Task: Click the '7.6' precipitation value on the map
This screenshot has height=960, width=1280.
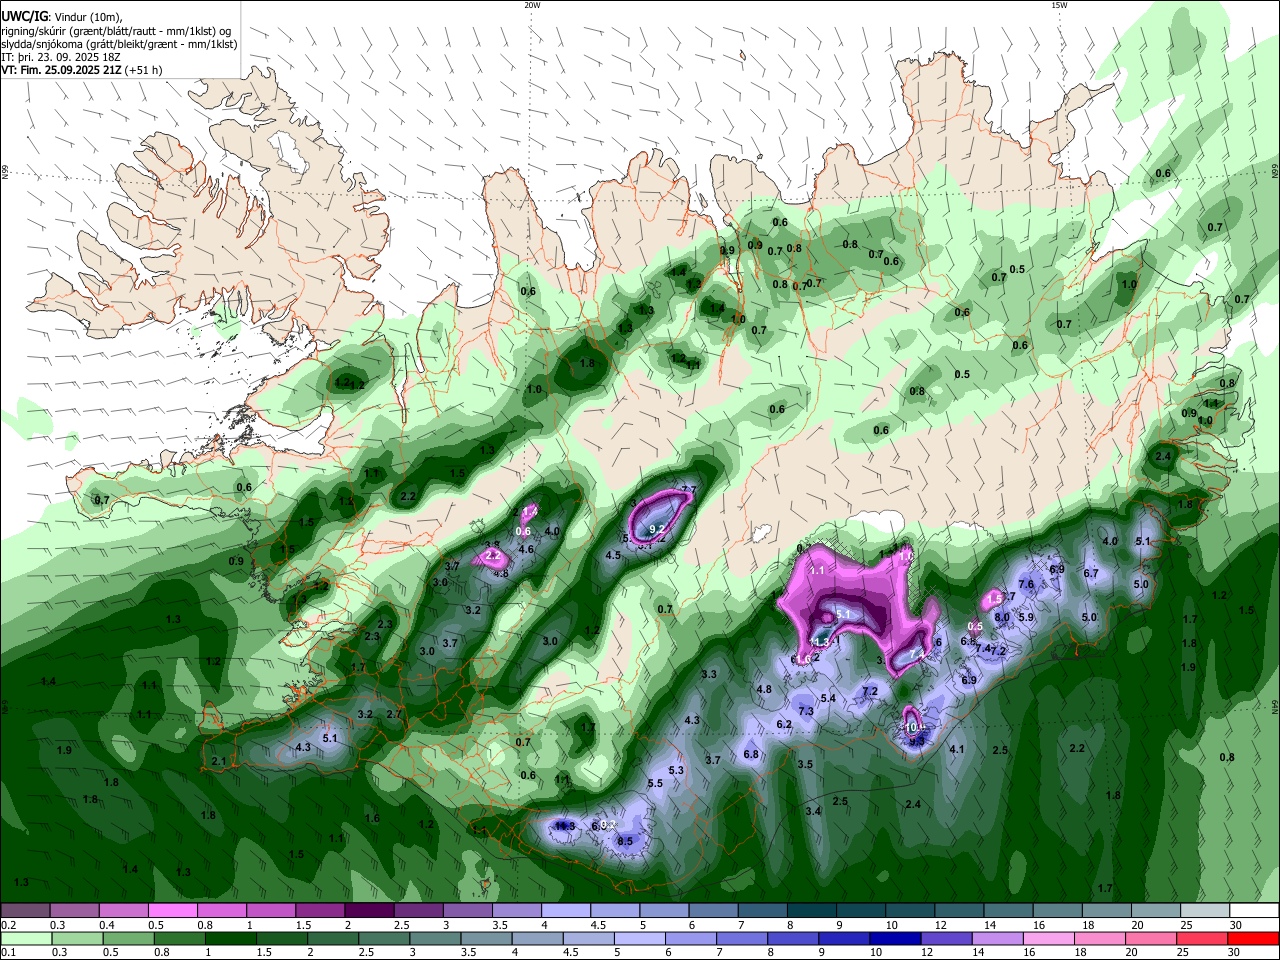Action: point(1026,584)
